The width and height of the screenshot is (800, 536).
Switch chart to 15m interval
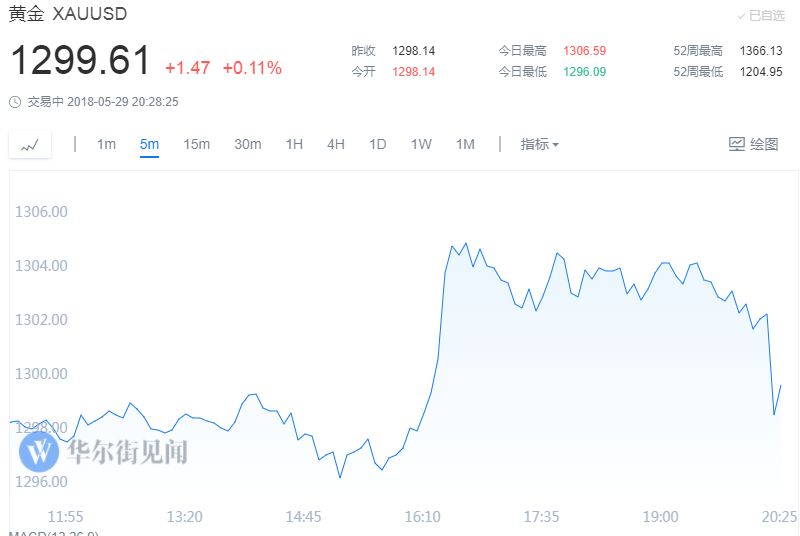196,144
